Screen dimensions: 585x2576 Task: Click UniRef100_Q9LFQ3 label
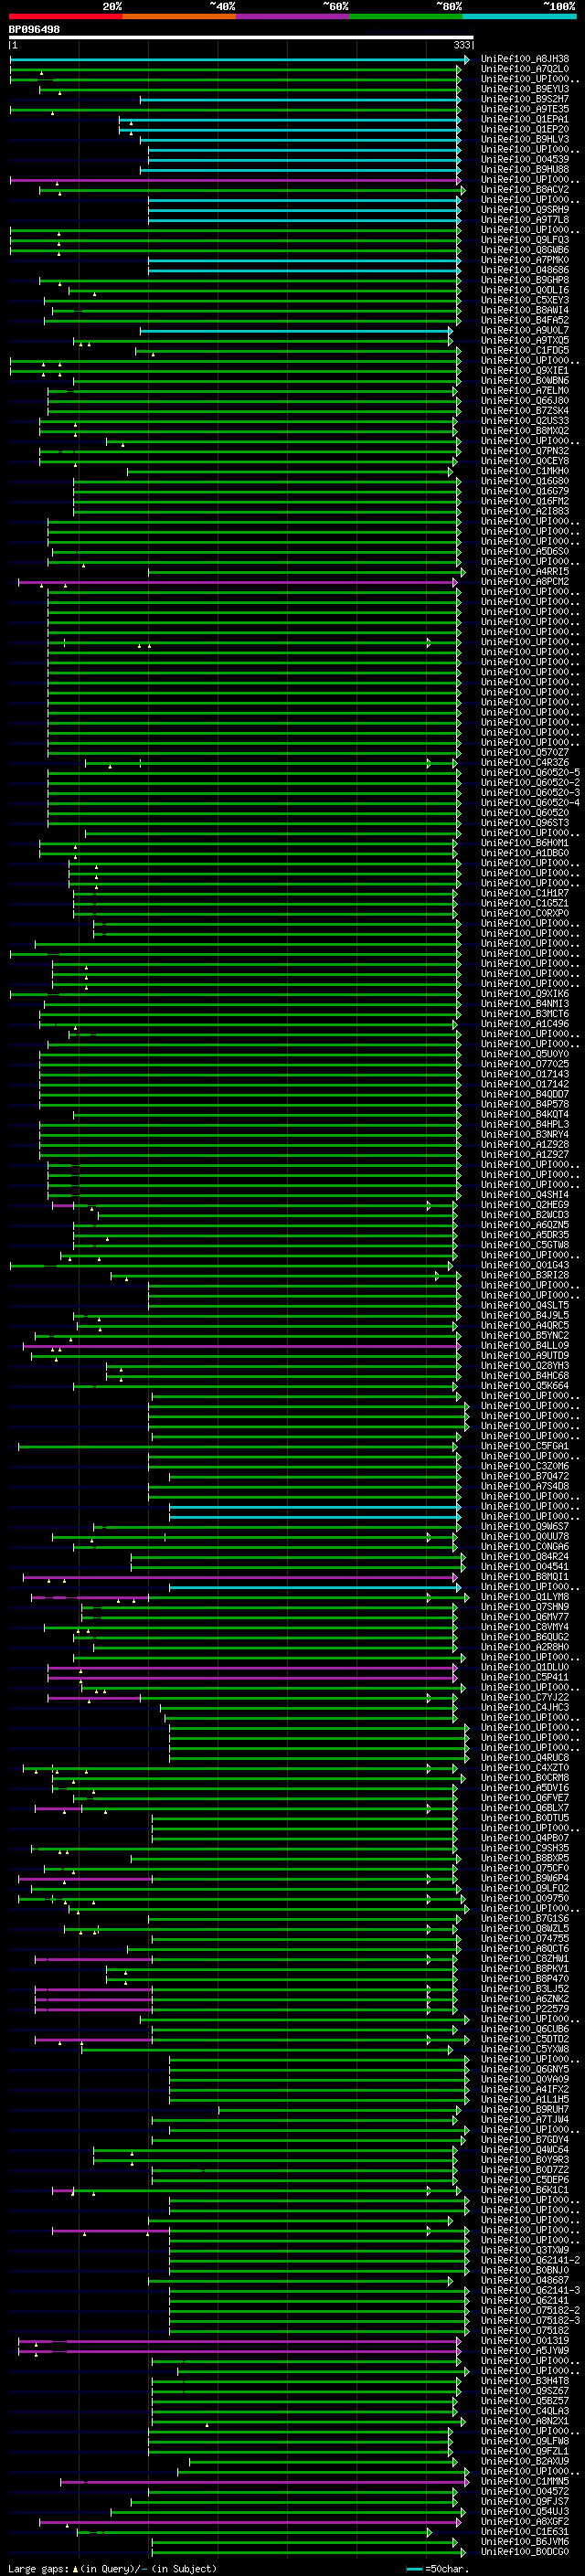(525, 240)
